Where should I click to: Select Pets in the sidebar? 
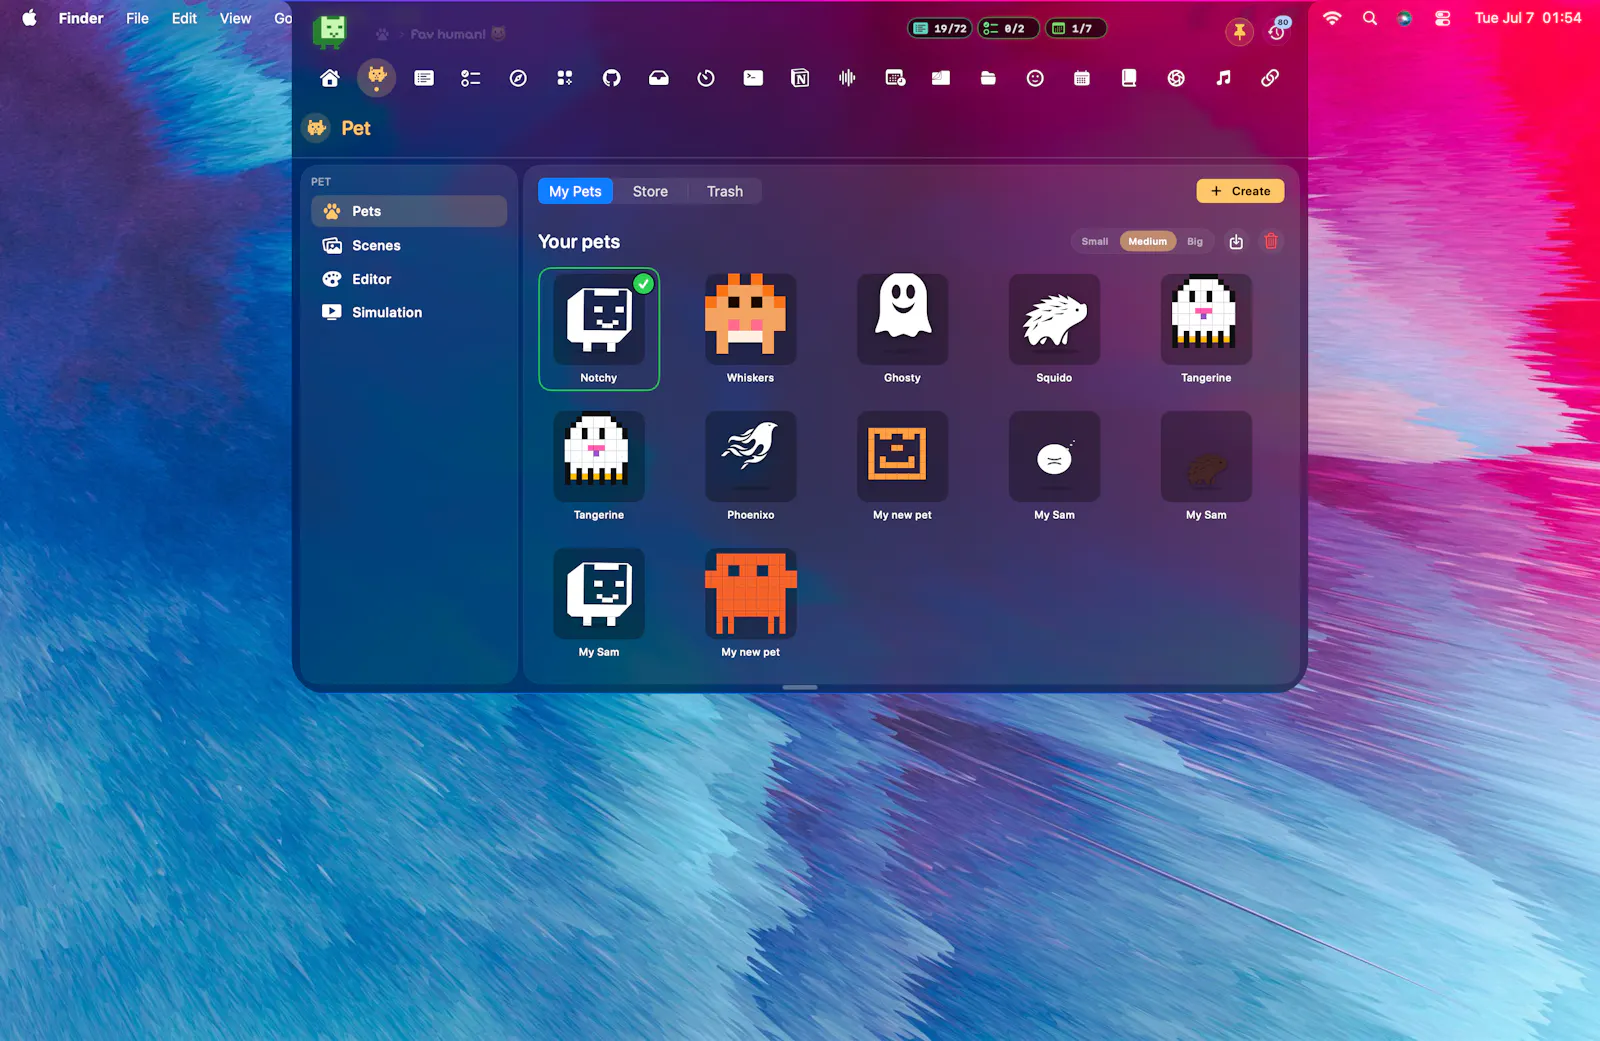pos(409,211)
